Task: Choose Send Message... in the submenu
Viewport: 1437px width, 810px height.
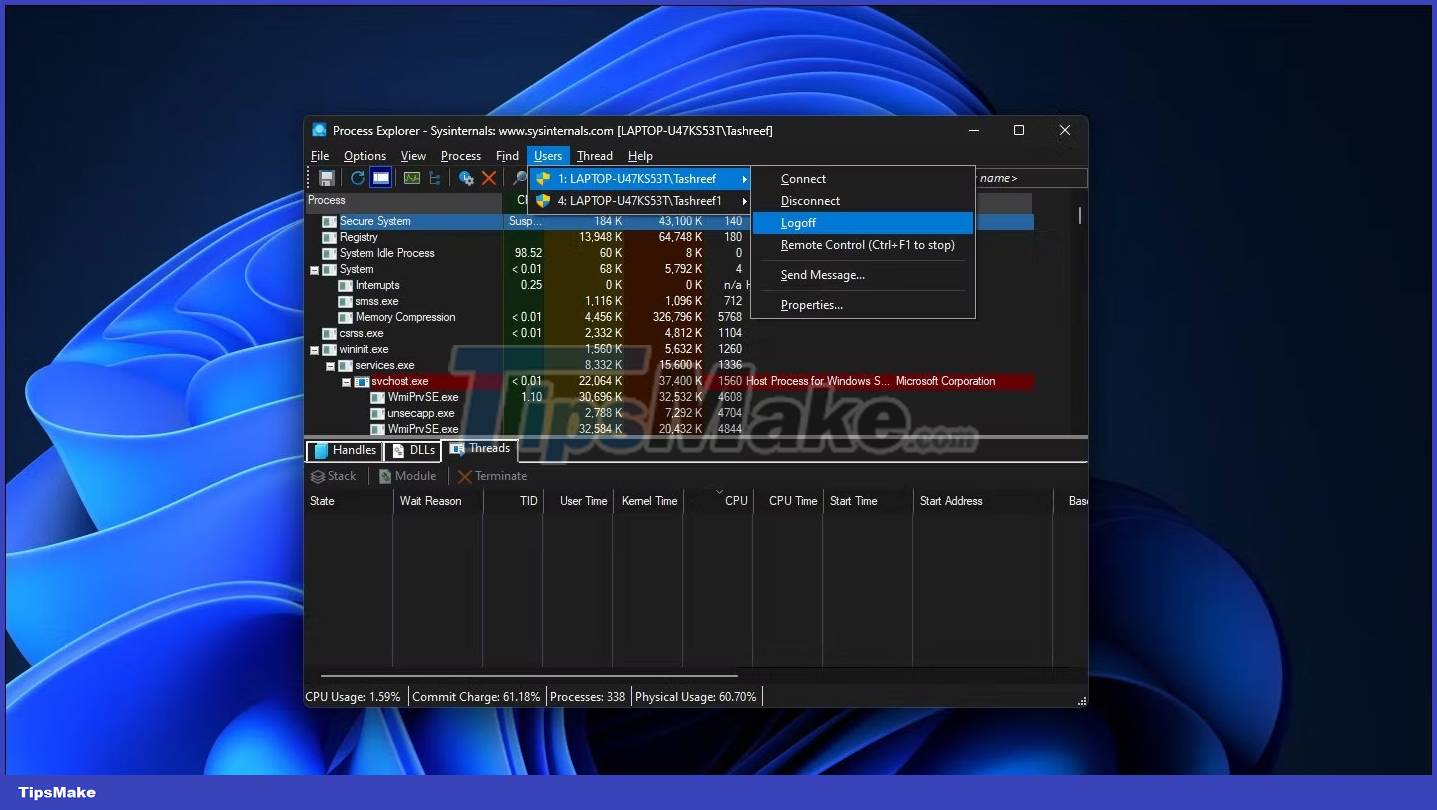Action: click(822, 275)
